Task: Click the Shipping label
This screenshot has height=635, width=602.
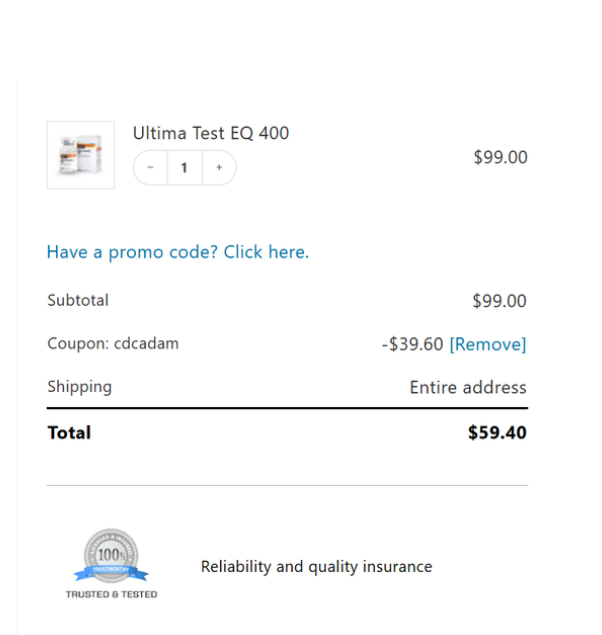Action: coord(79,386)
